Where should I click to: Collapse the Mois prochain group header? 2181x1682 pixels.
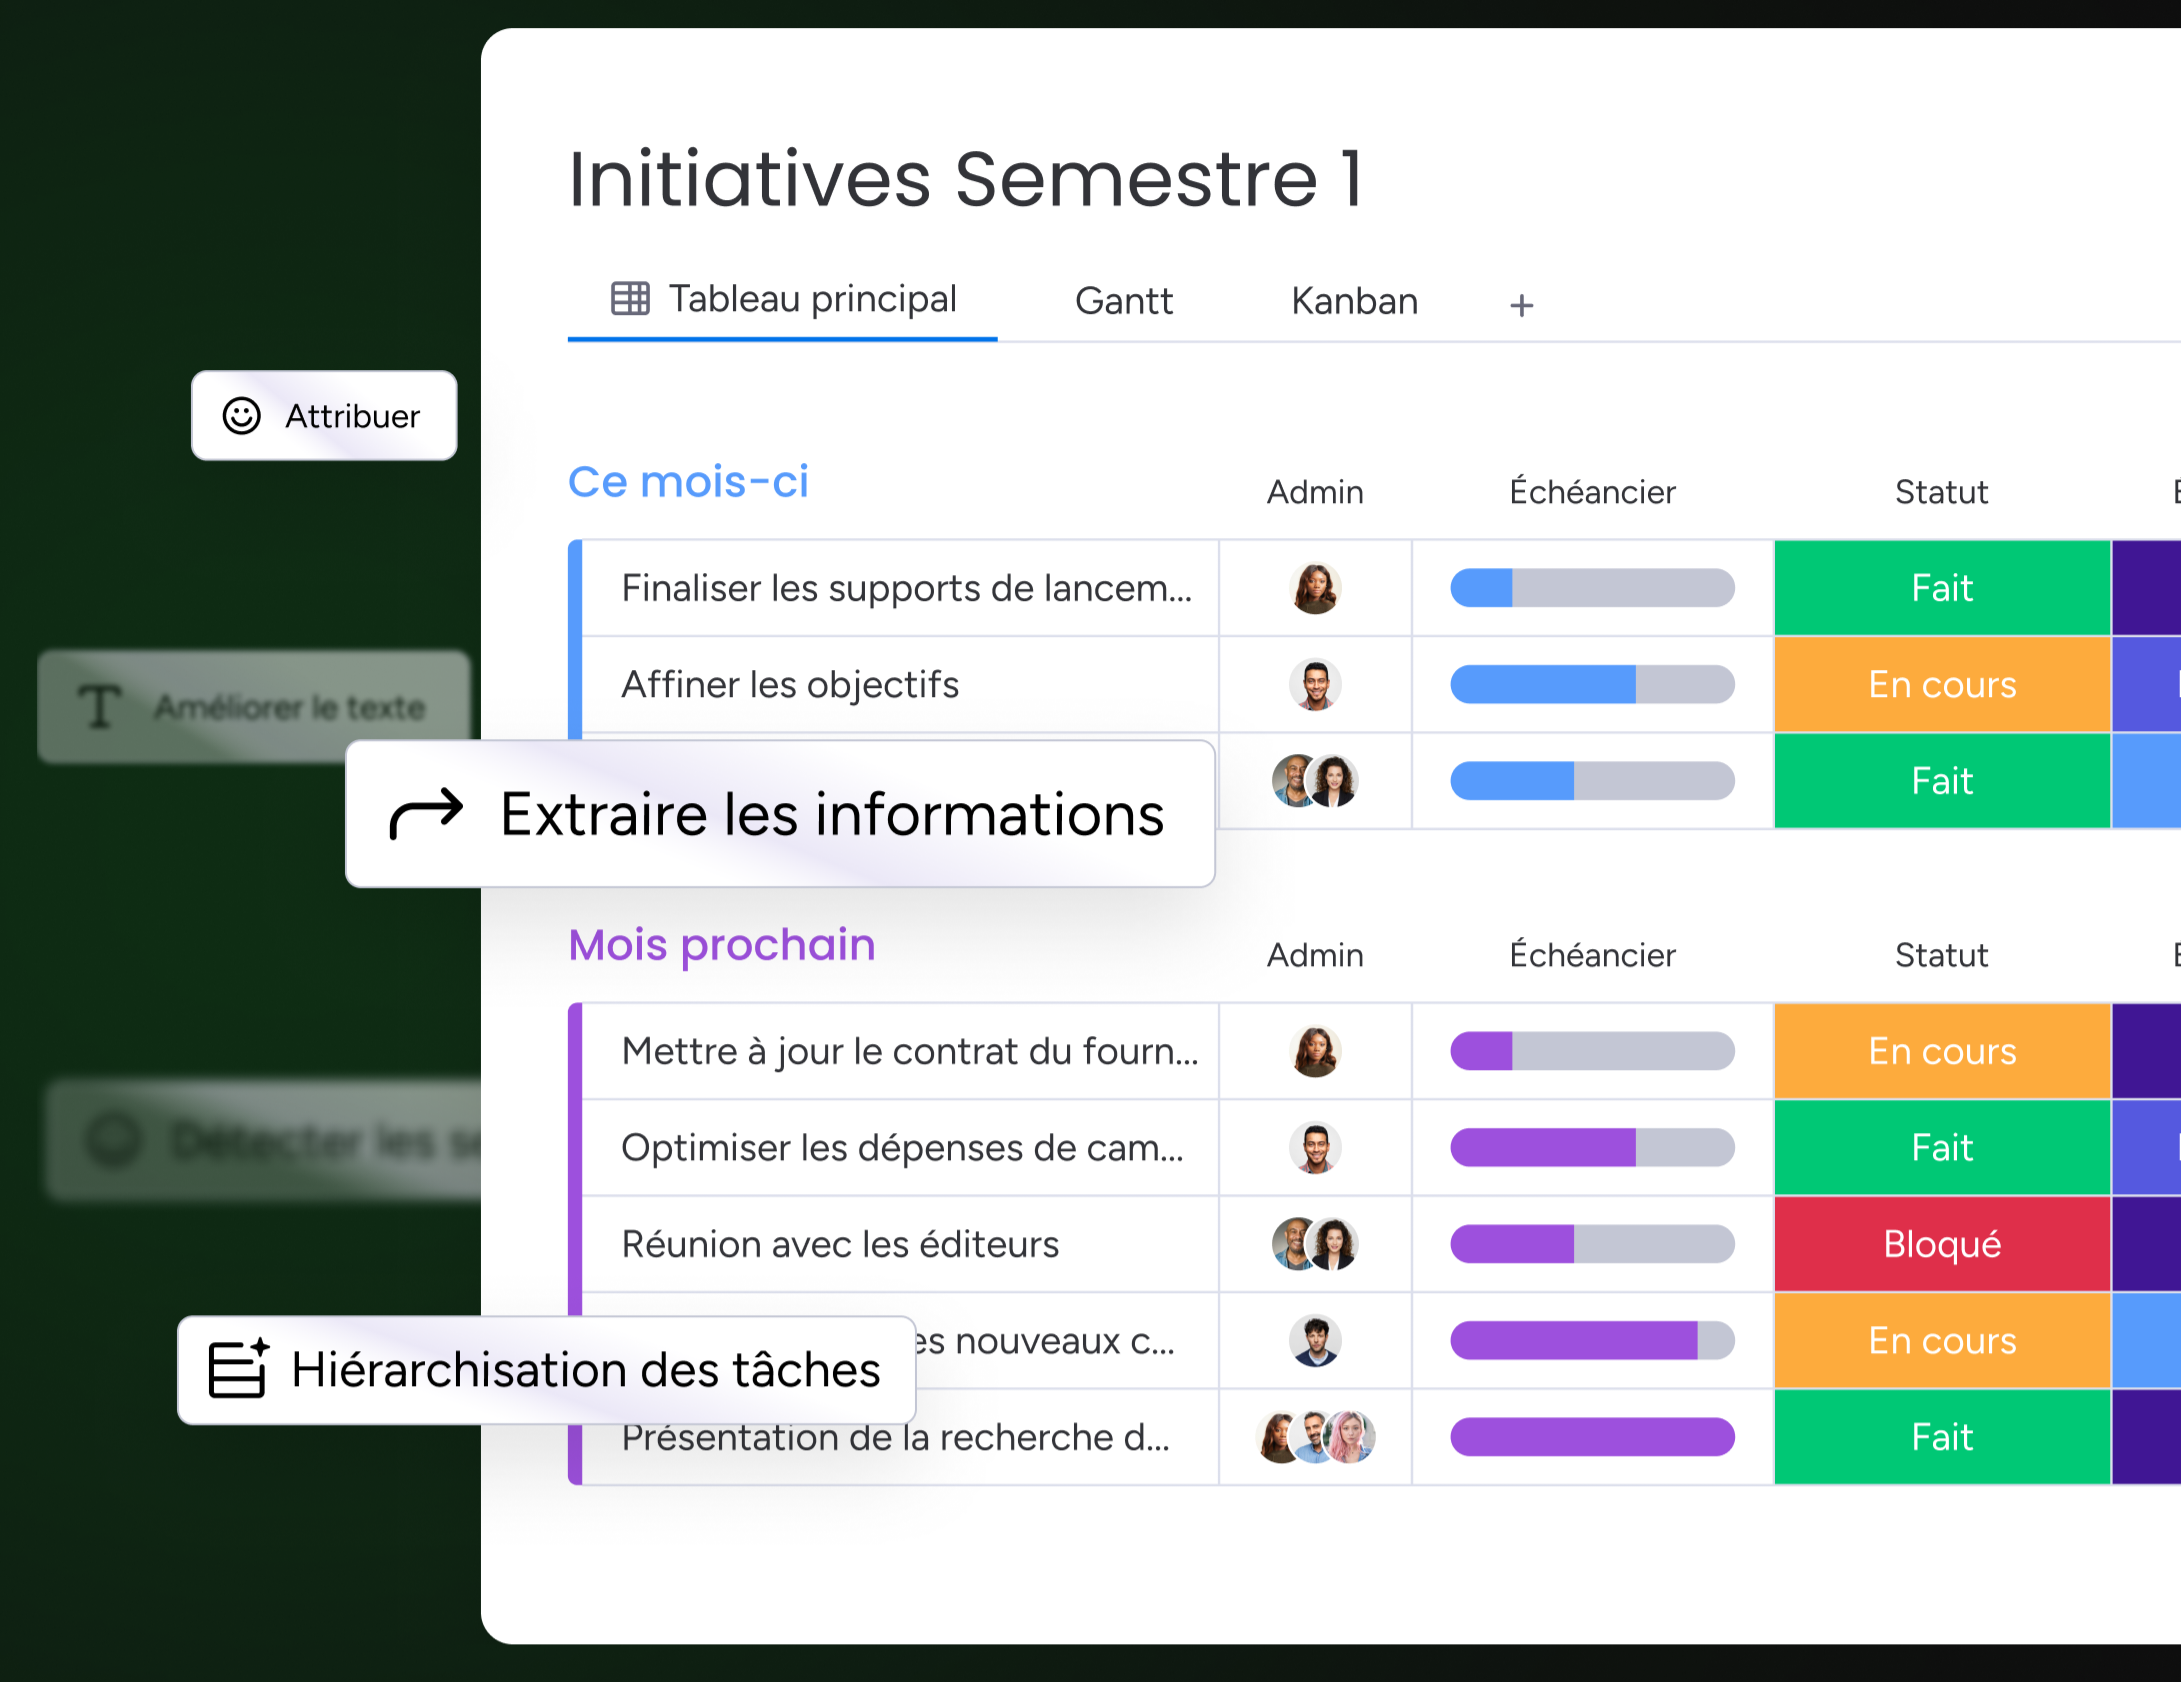coord(722,945)
